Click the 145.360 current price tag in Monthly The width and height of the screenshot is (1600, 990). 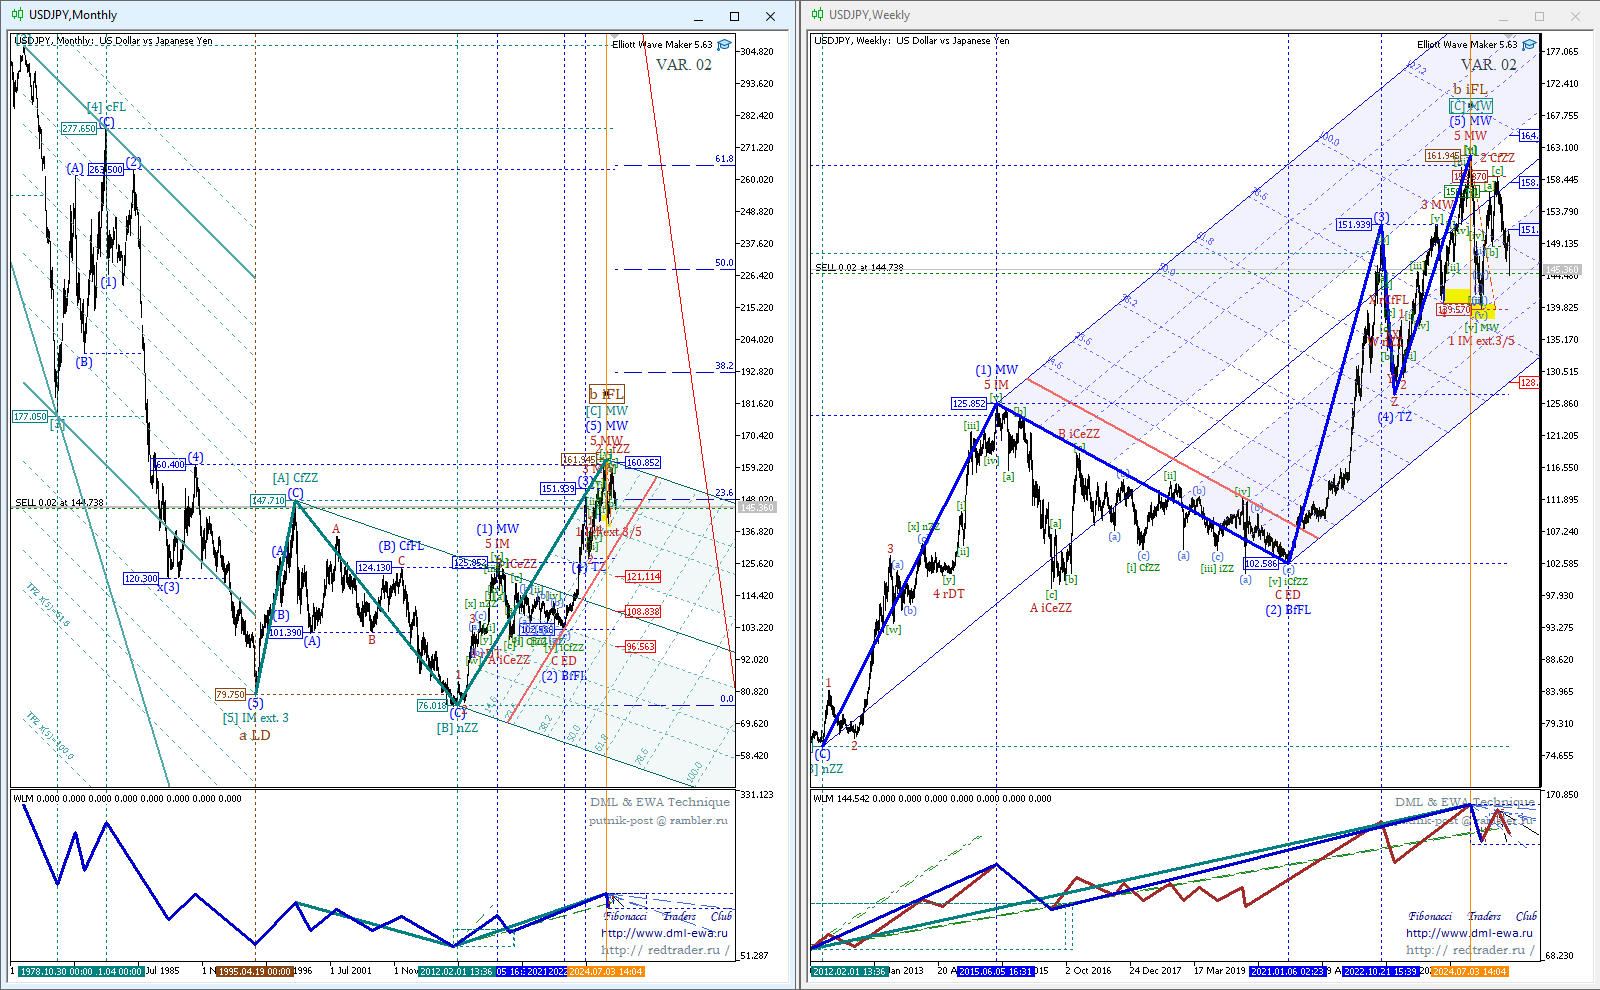(757, 508)
